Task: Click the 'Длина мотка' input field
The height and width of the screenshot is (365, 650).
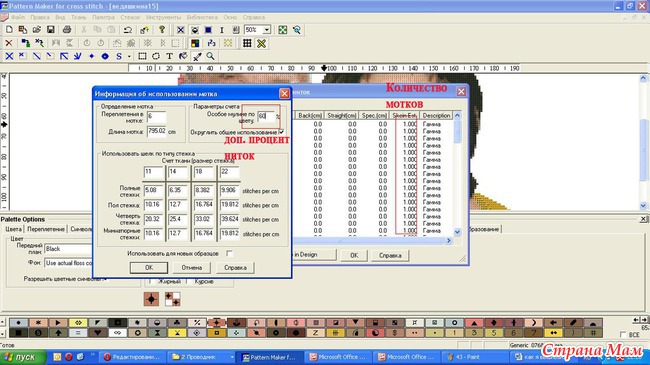Action: click(x=156, y=131)
